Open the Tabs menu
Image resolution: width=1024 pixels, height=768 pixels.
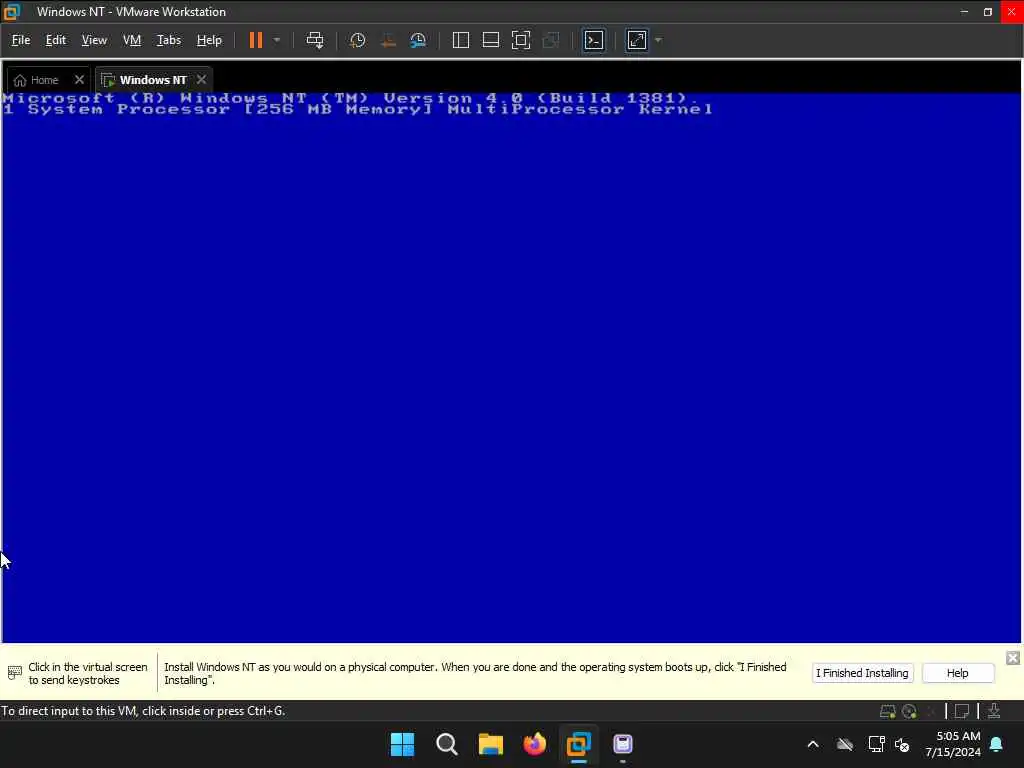click(168, 40)
